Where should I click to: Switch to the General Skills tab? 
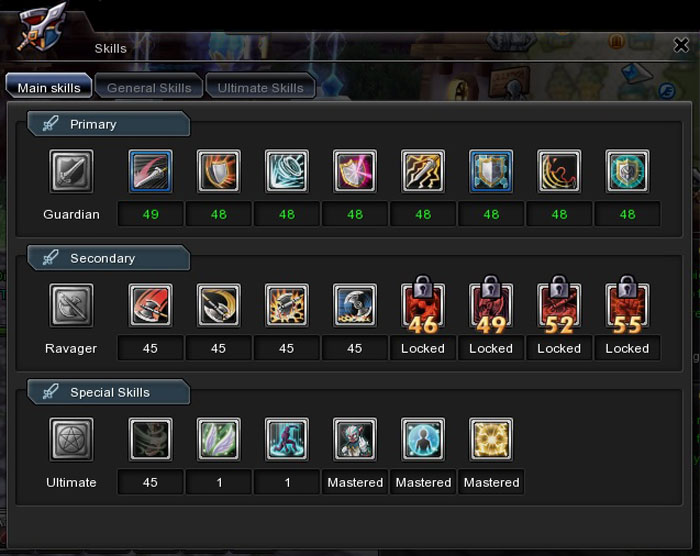pos(149,86)
